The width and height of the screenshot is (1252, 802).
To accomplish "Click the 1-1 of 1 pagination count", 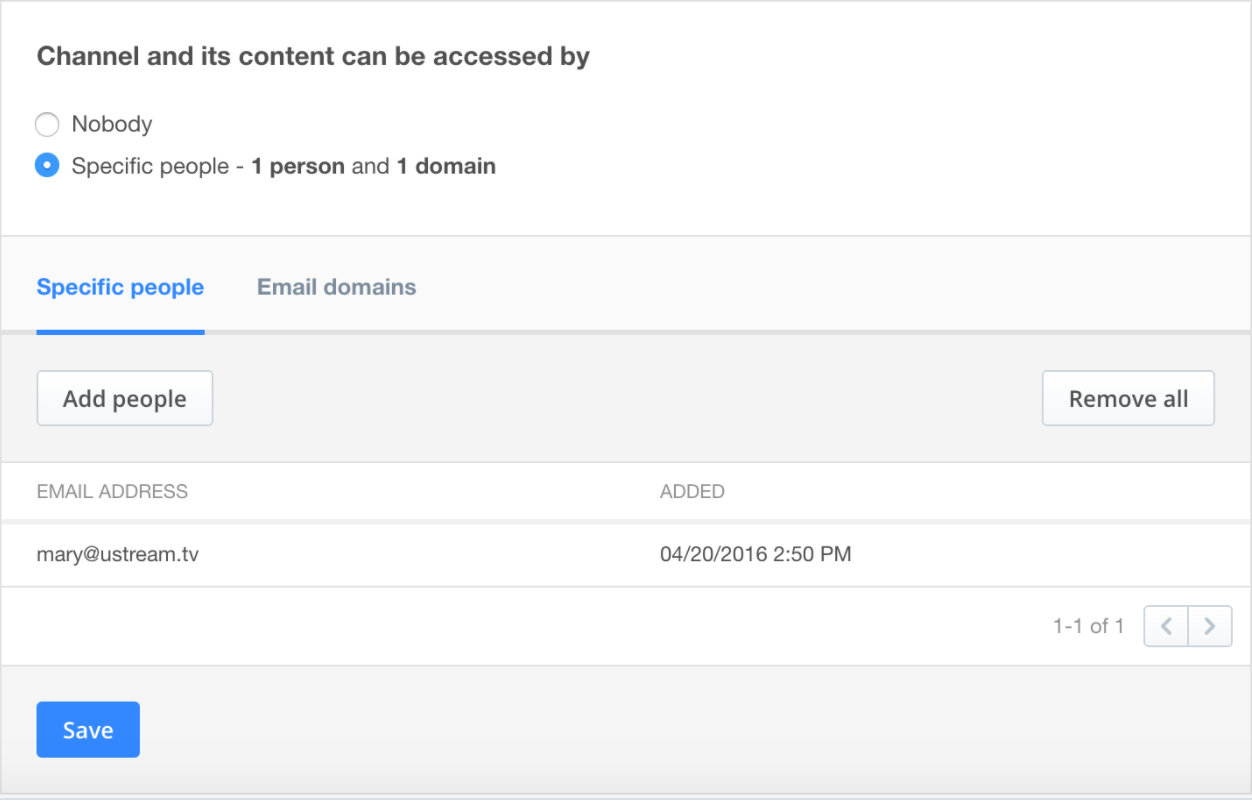I will click(1088, 626).
